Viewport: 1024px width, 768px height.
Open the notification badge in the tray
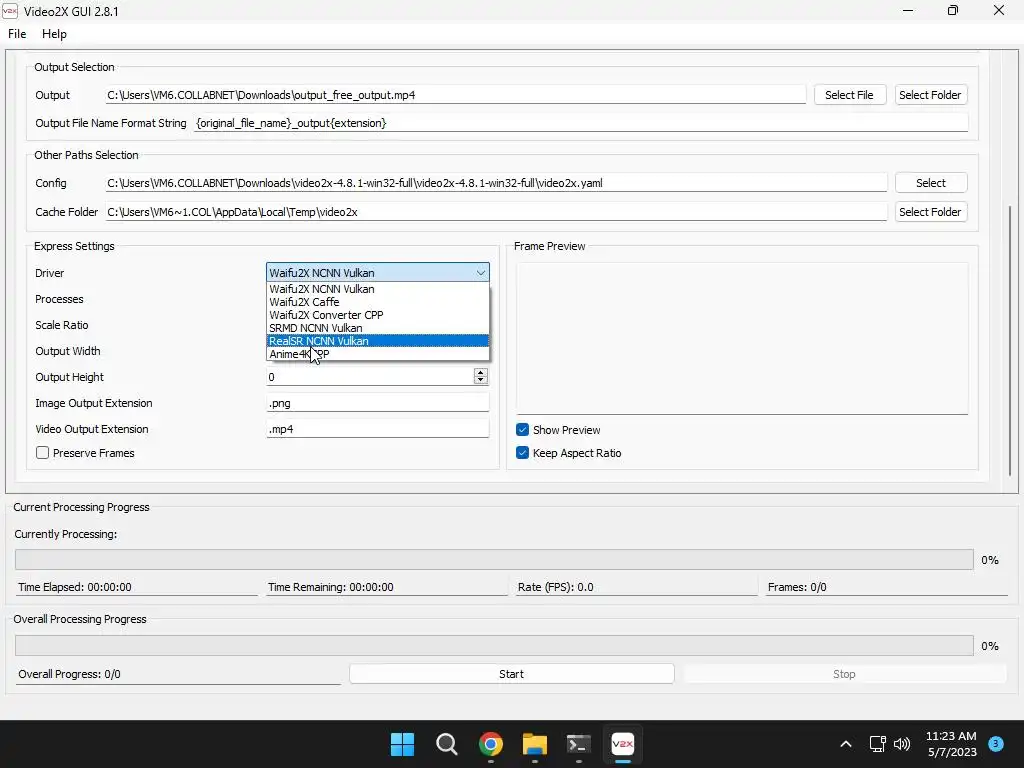[996, 743]
